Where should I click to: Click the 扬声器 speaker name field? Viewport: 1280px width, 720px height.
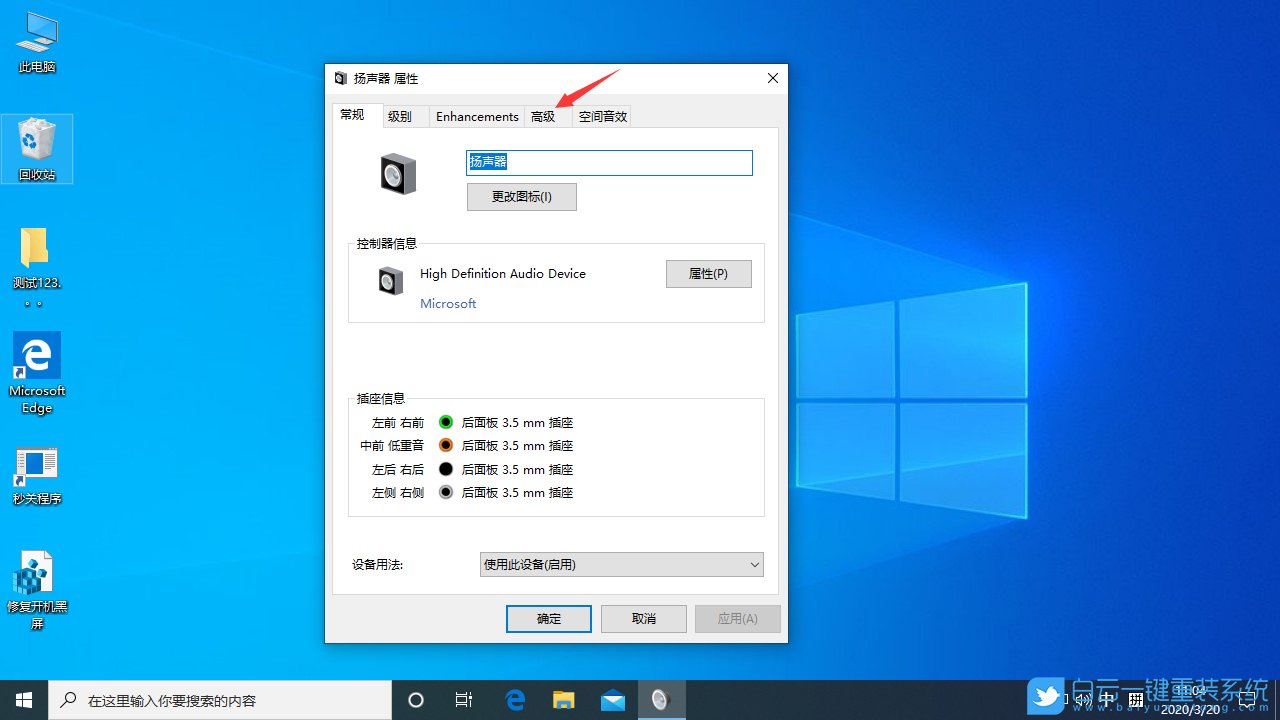coord(608,162)
